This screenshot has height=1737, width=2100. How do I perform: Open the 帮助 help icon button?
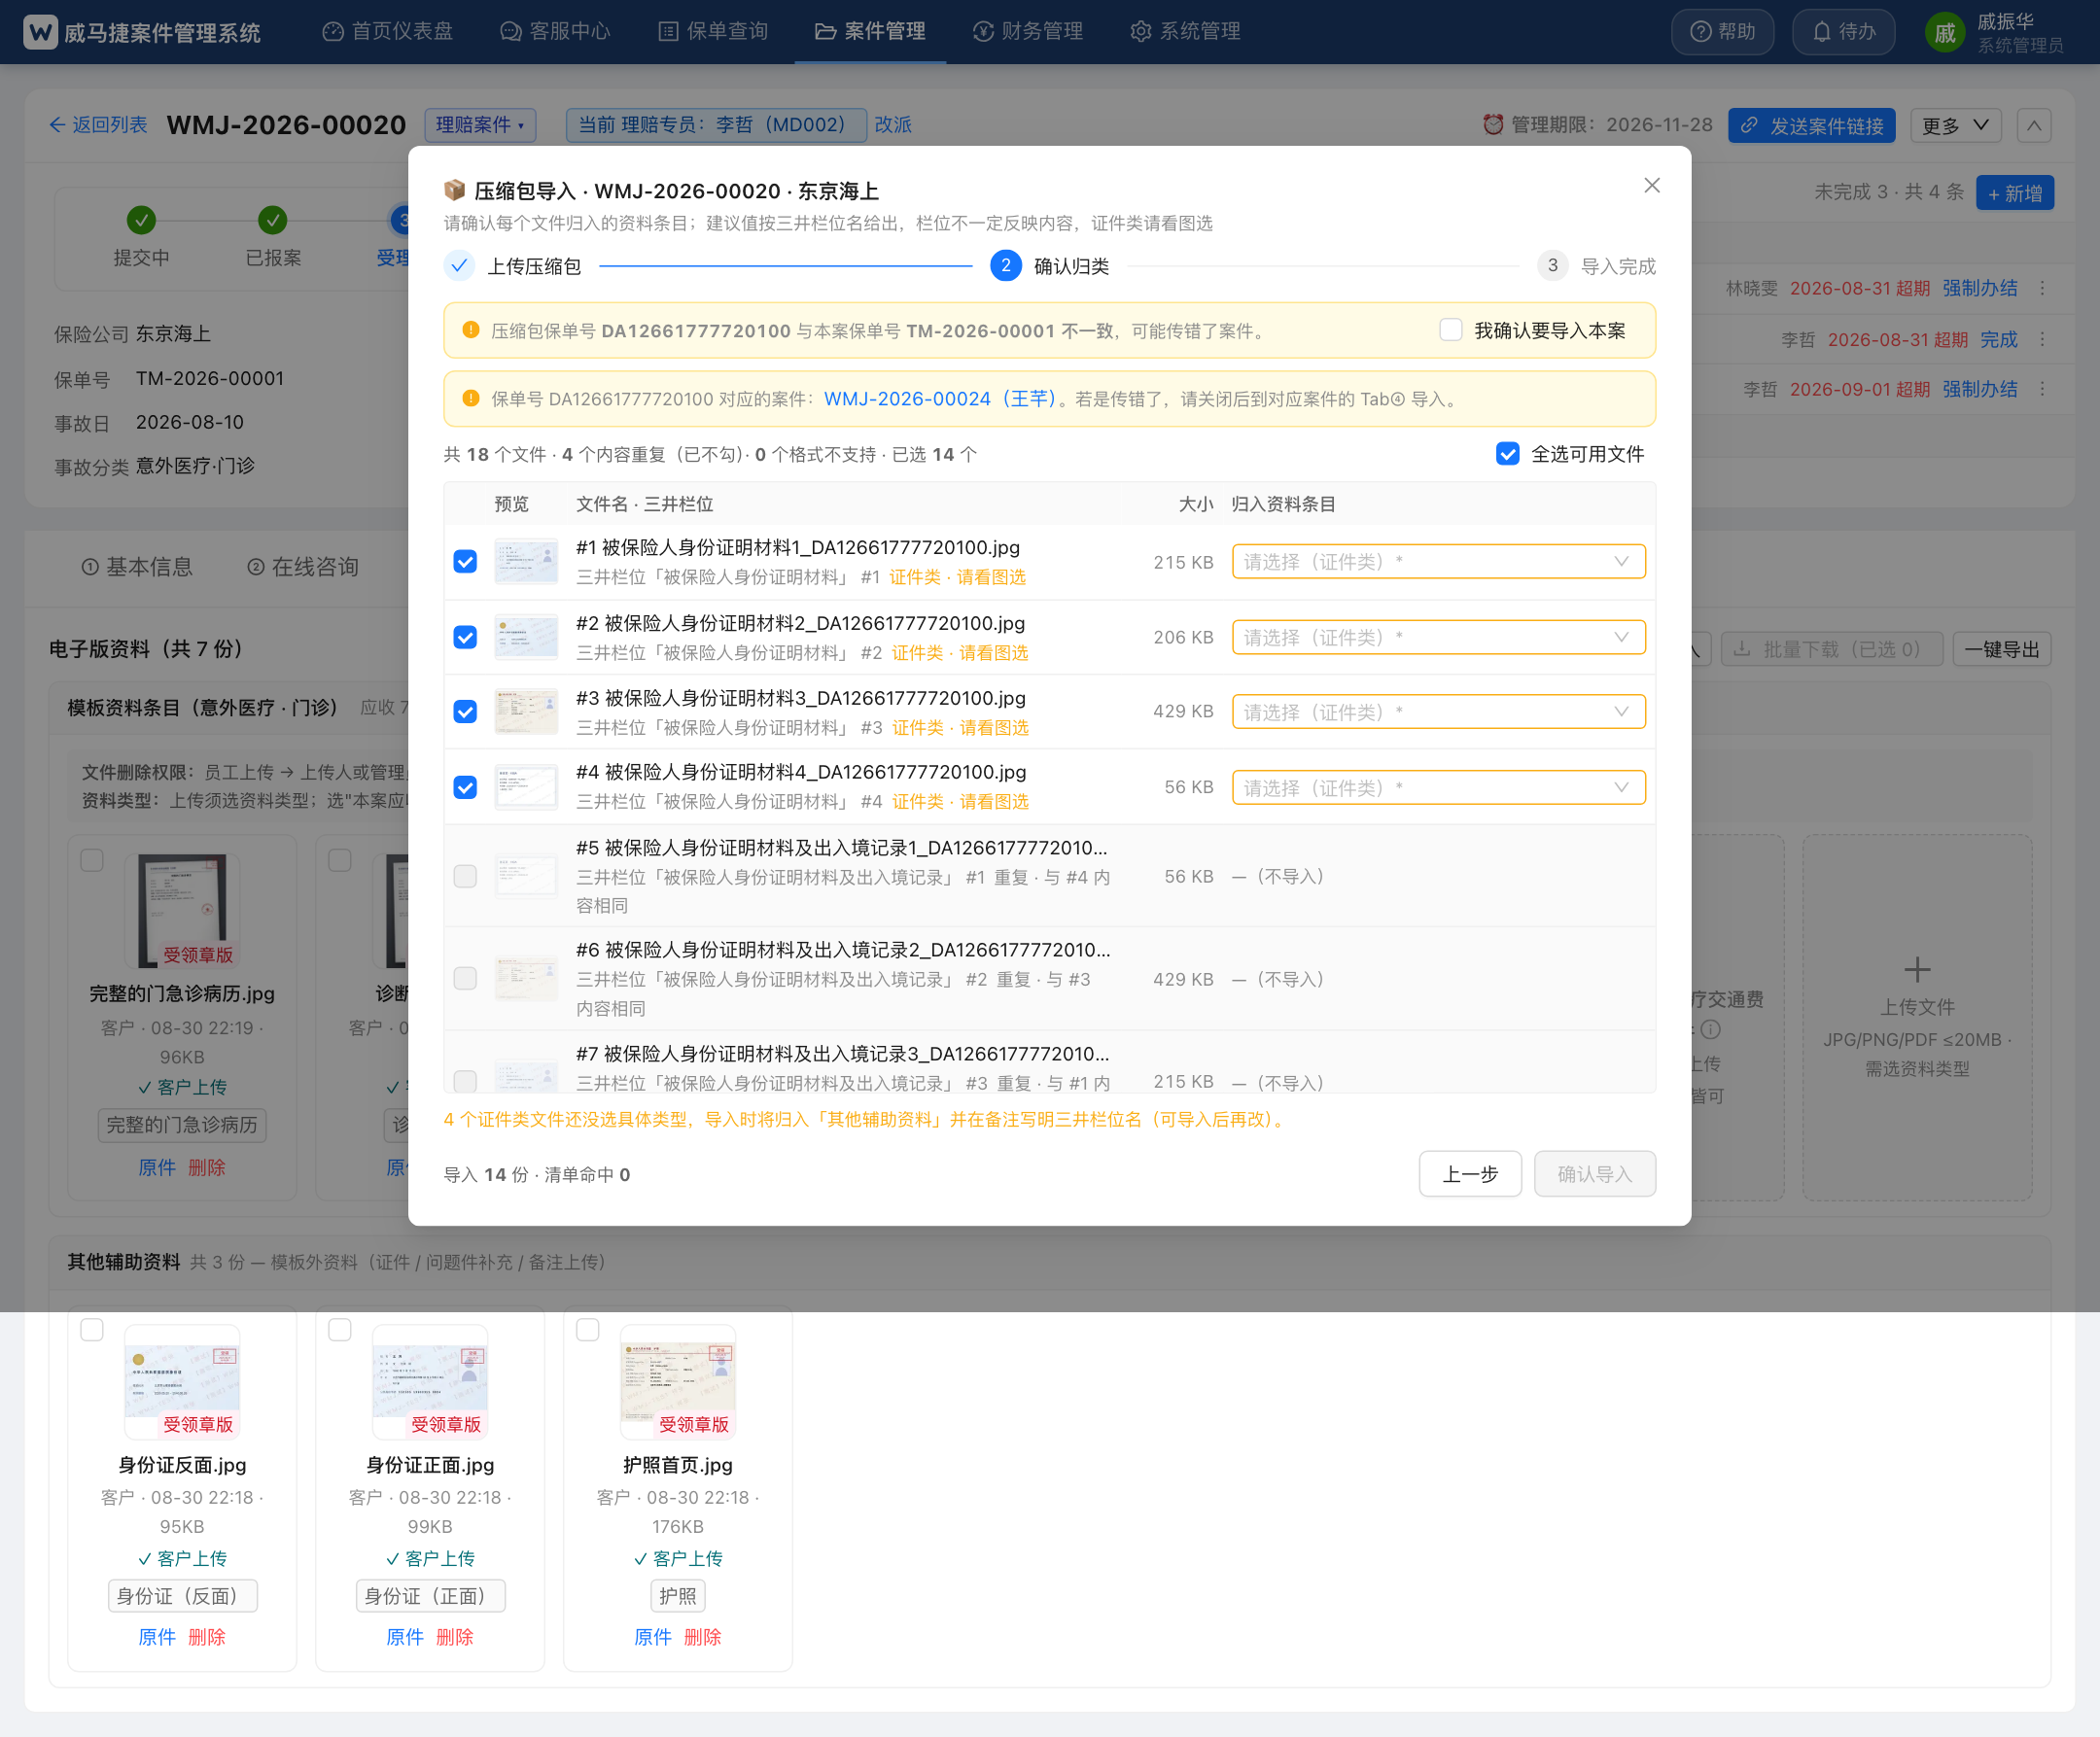tap(1722, 32)
